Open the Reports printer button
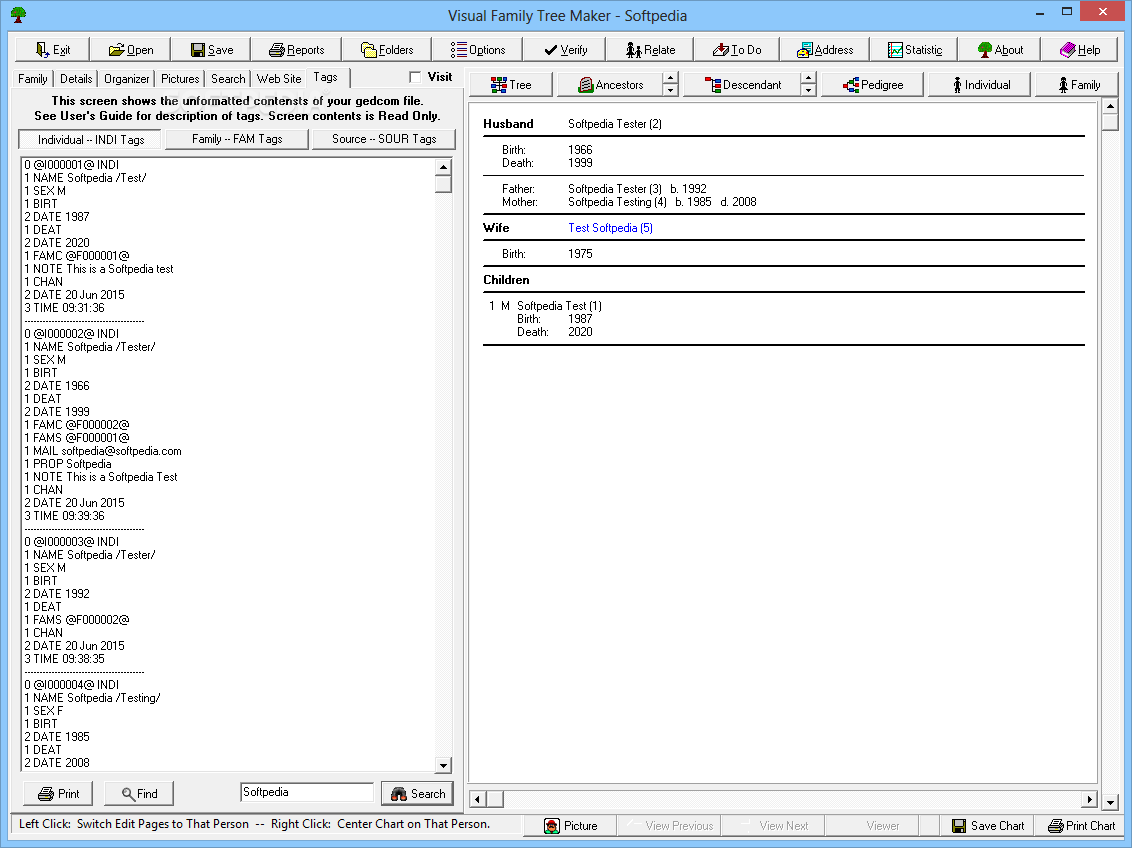 pyautogui.click(x=296, y=50)
